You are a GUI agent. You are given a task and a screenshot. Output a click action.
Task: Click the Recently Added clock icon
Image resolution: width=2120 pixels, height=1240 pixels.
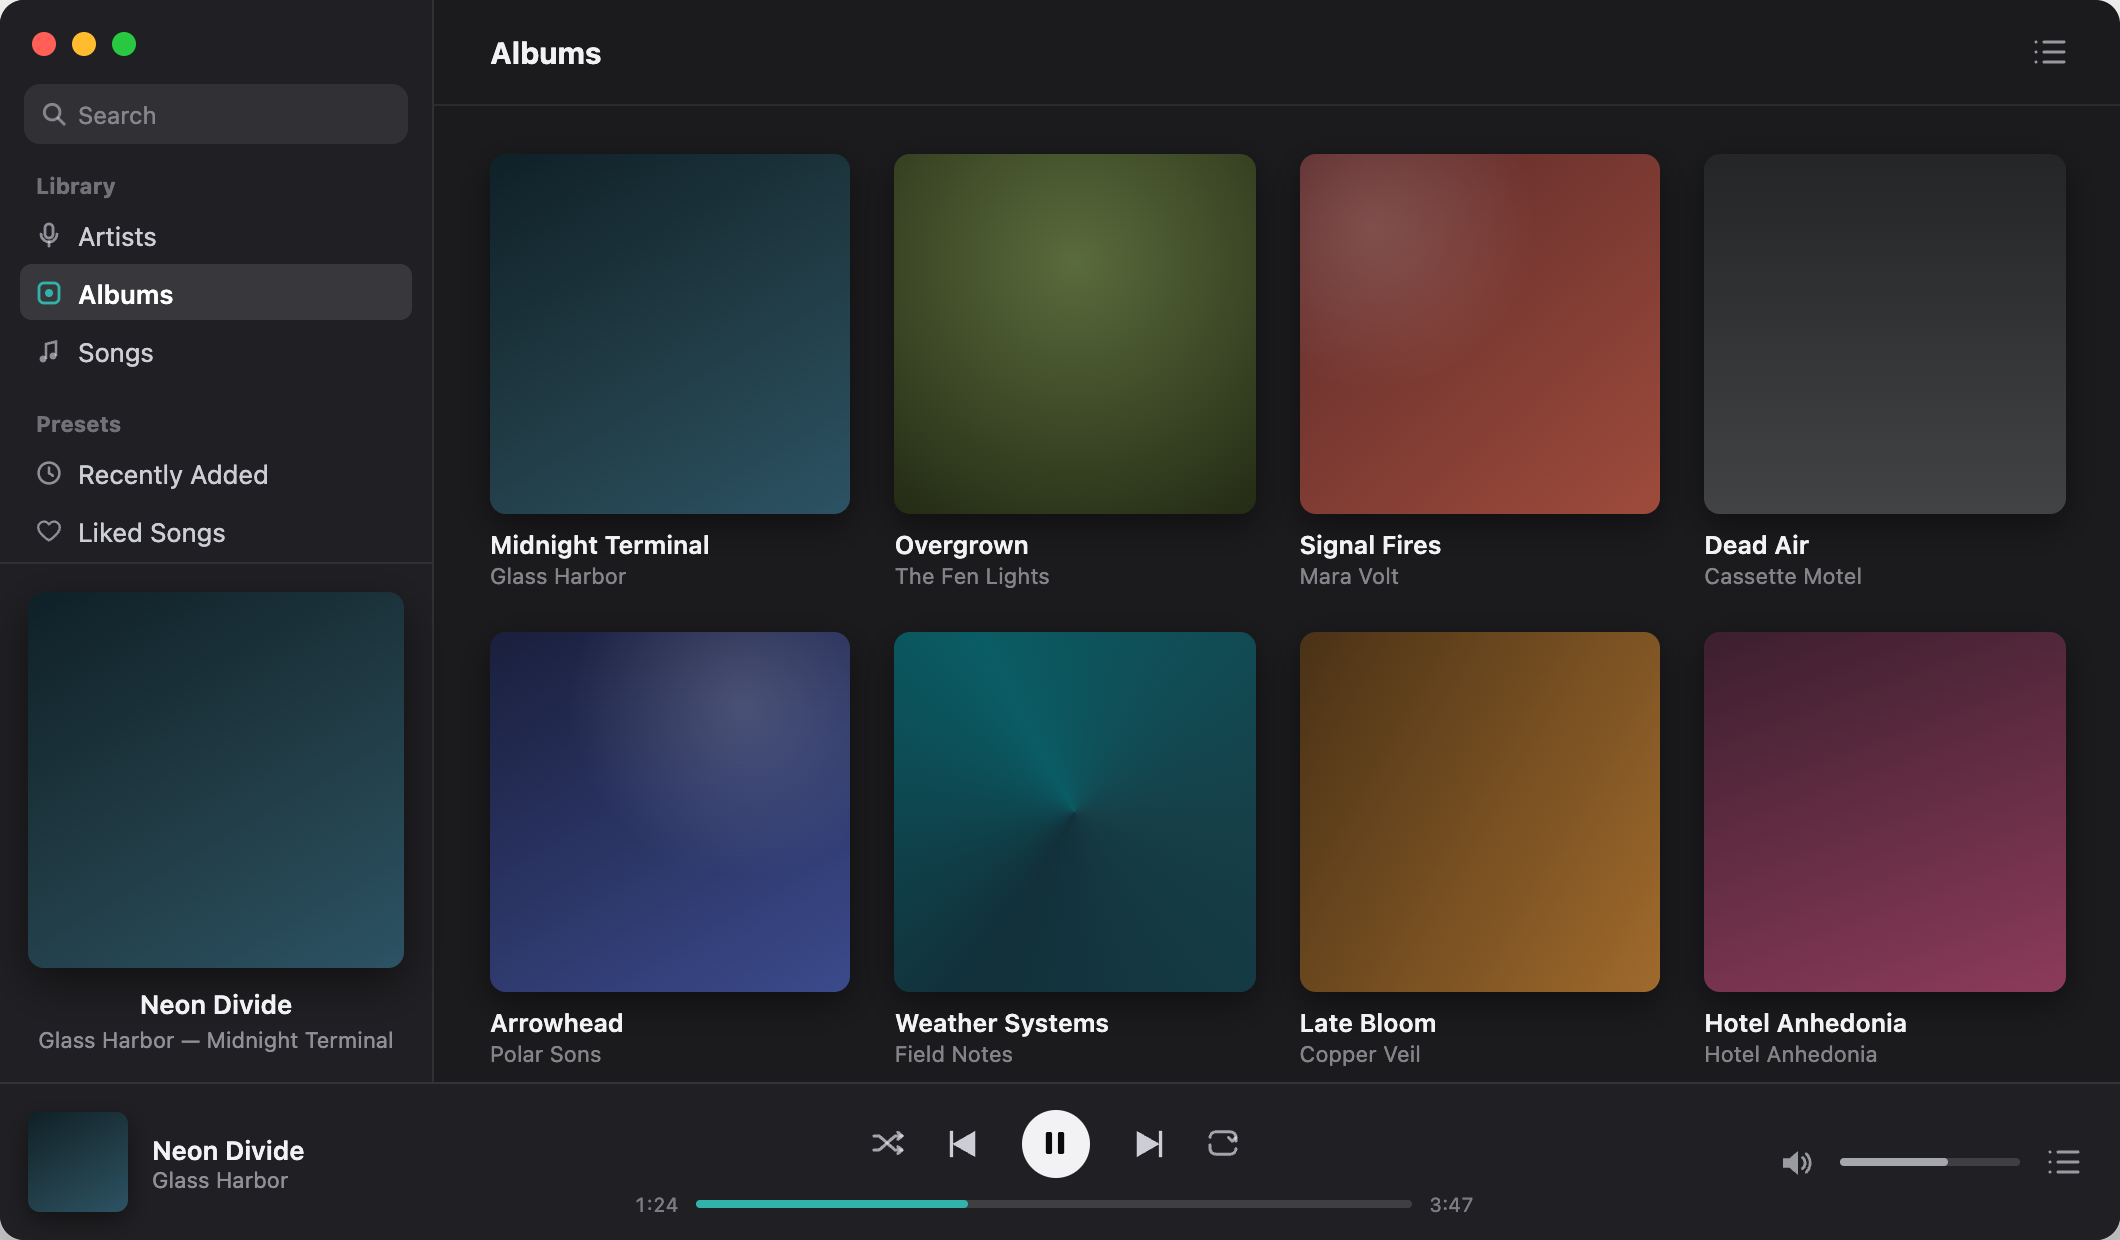coord(48,473)
